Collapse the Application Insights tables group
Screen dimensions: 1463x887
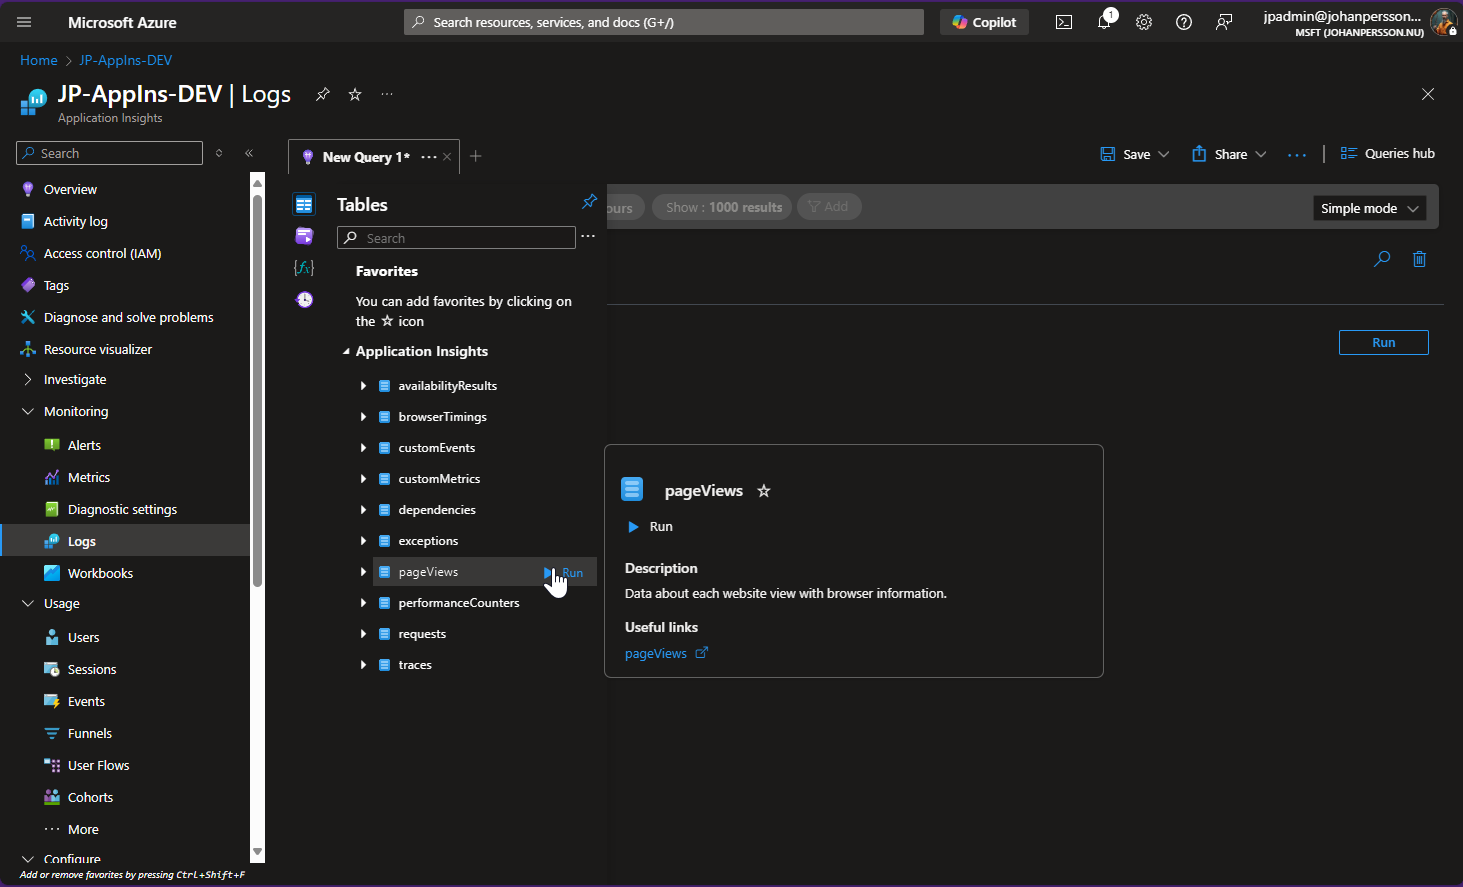pos(346,352)
